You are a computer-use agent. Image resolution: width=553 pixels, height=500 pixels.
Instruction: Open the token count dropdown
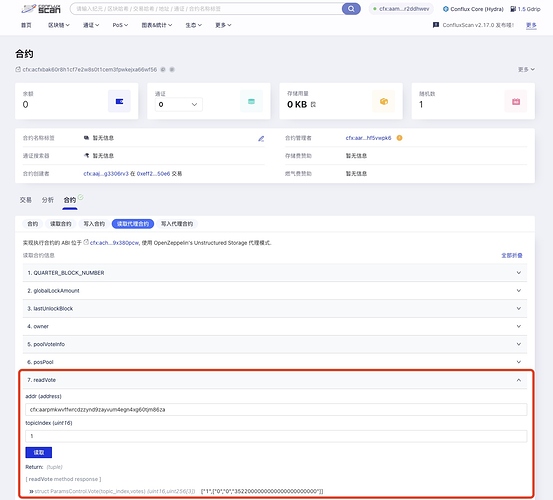[178, 104]
